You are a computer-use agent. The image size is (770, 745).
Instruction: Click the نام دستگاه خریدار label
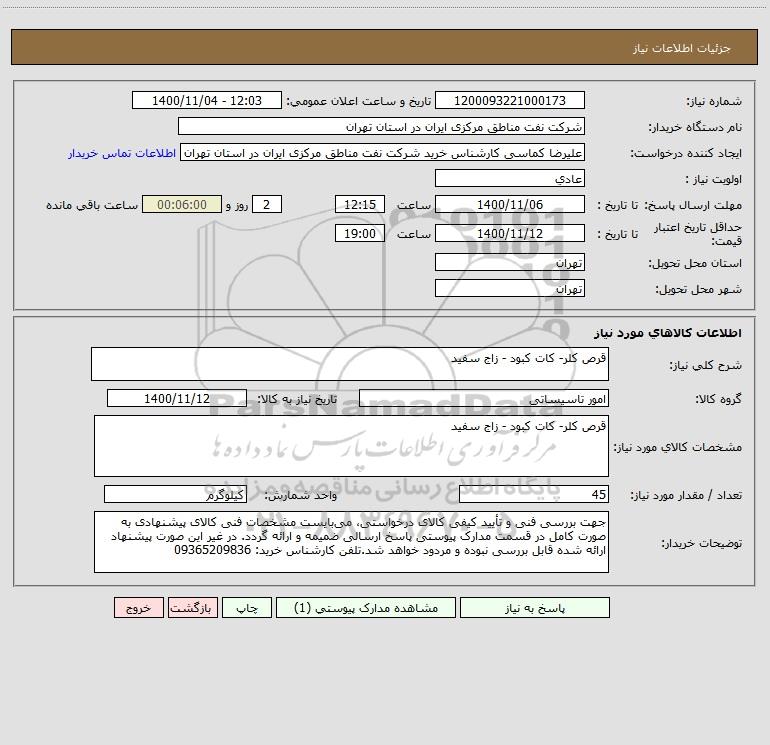coord(695,128)
